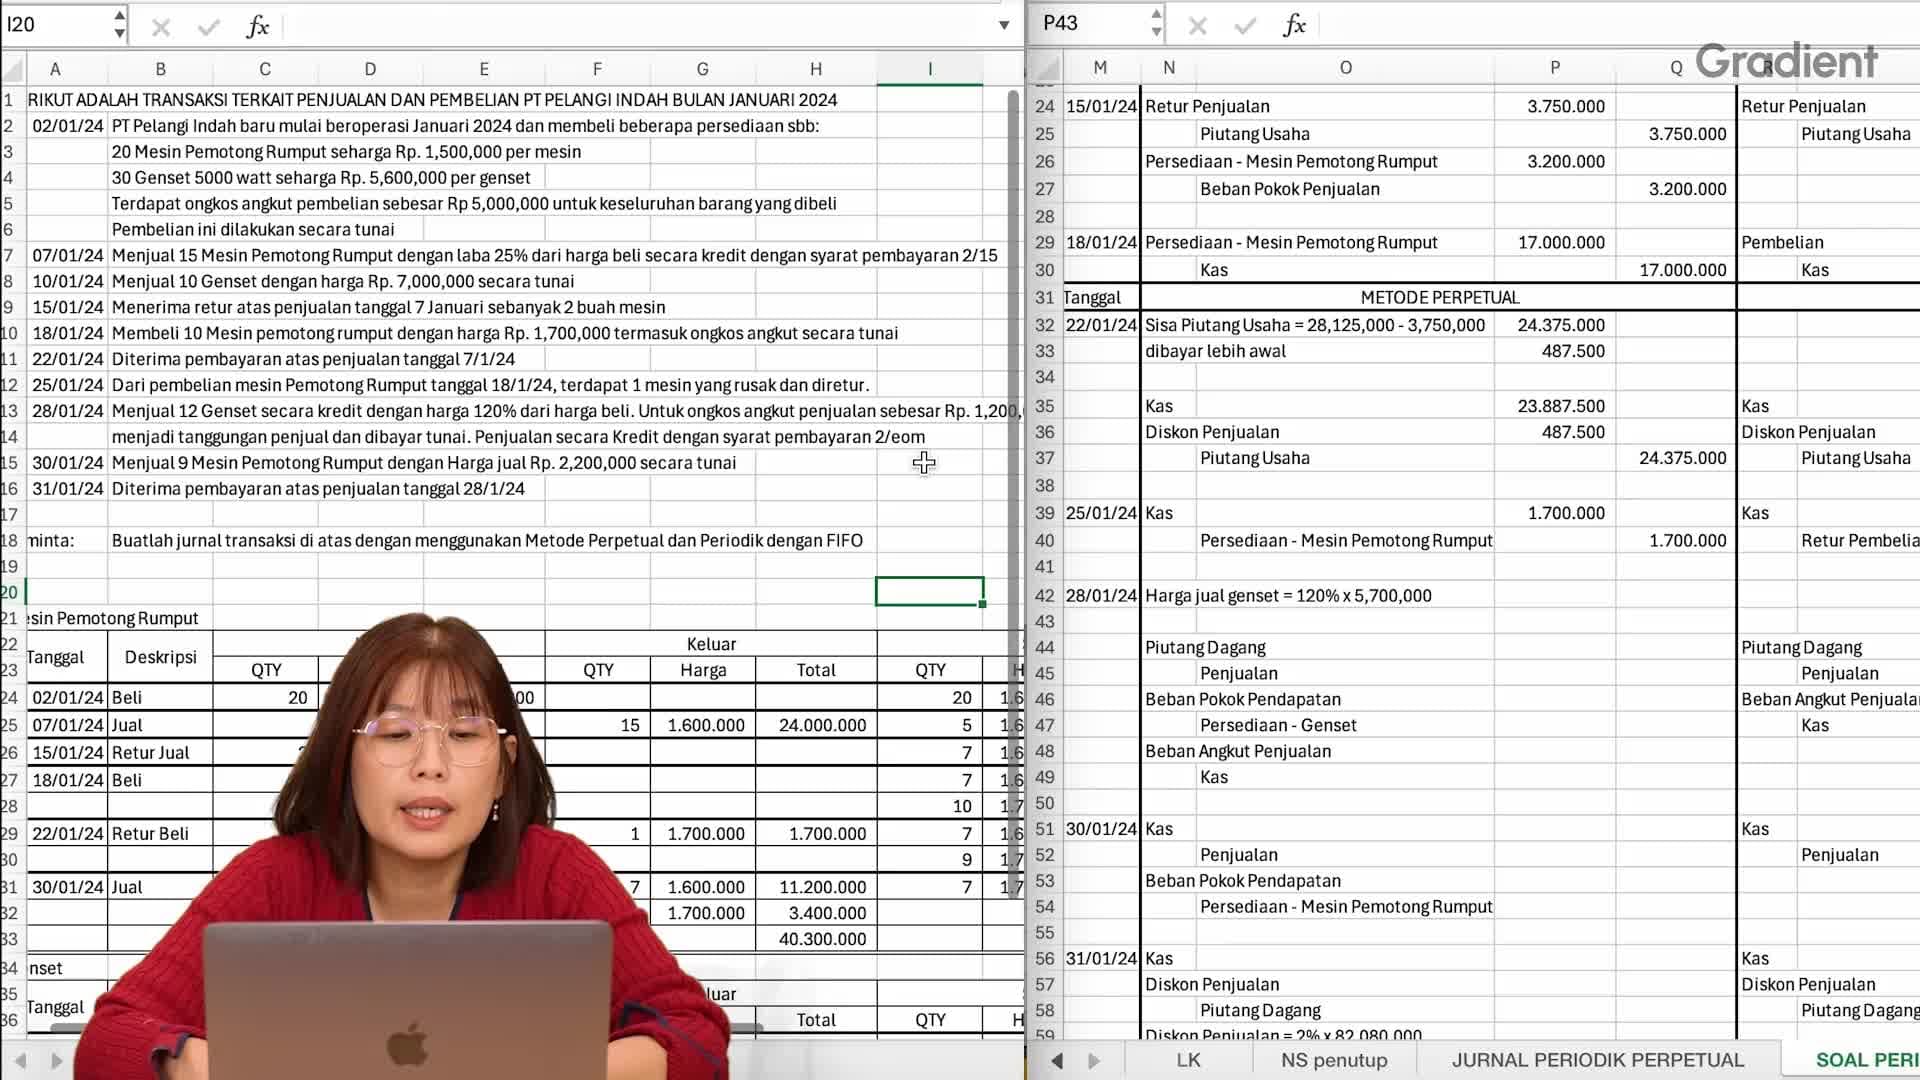This screenshot has width=1920, height=1080.
Task: Expand the left formula bar dropdown arrow
Action: [x=1004, y=25]
